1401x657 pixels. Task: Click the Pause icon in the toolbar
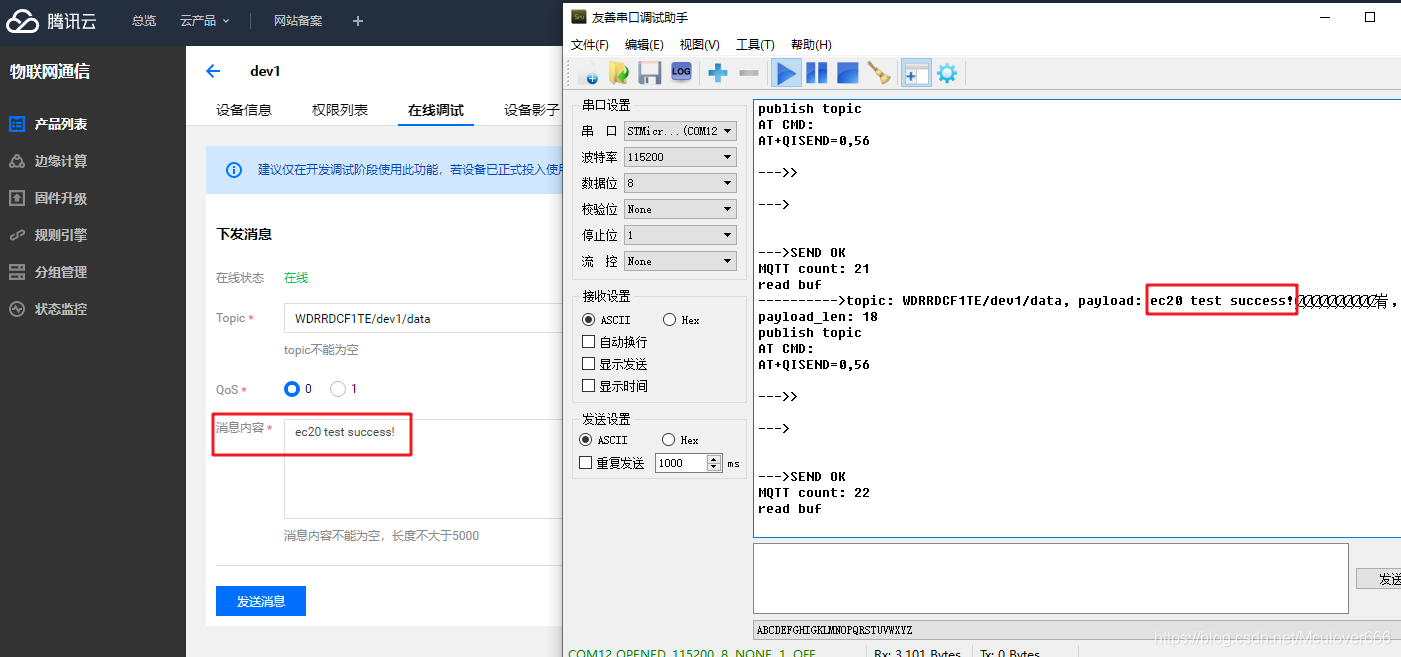(815, 72)
